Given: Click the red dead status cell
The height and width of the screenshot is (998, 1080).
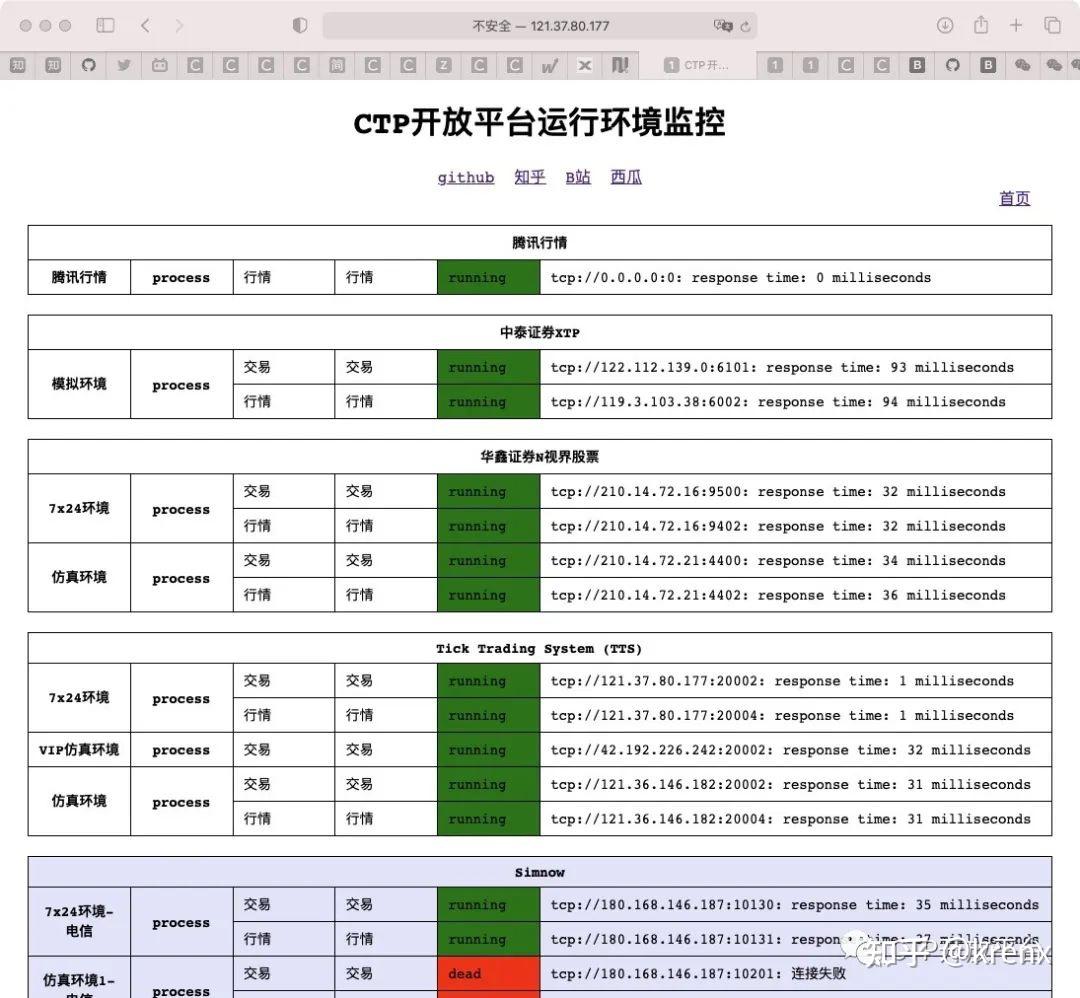Looking at the screenshot, I should click(x=488, y=973).
